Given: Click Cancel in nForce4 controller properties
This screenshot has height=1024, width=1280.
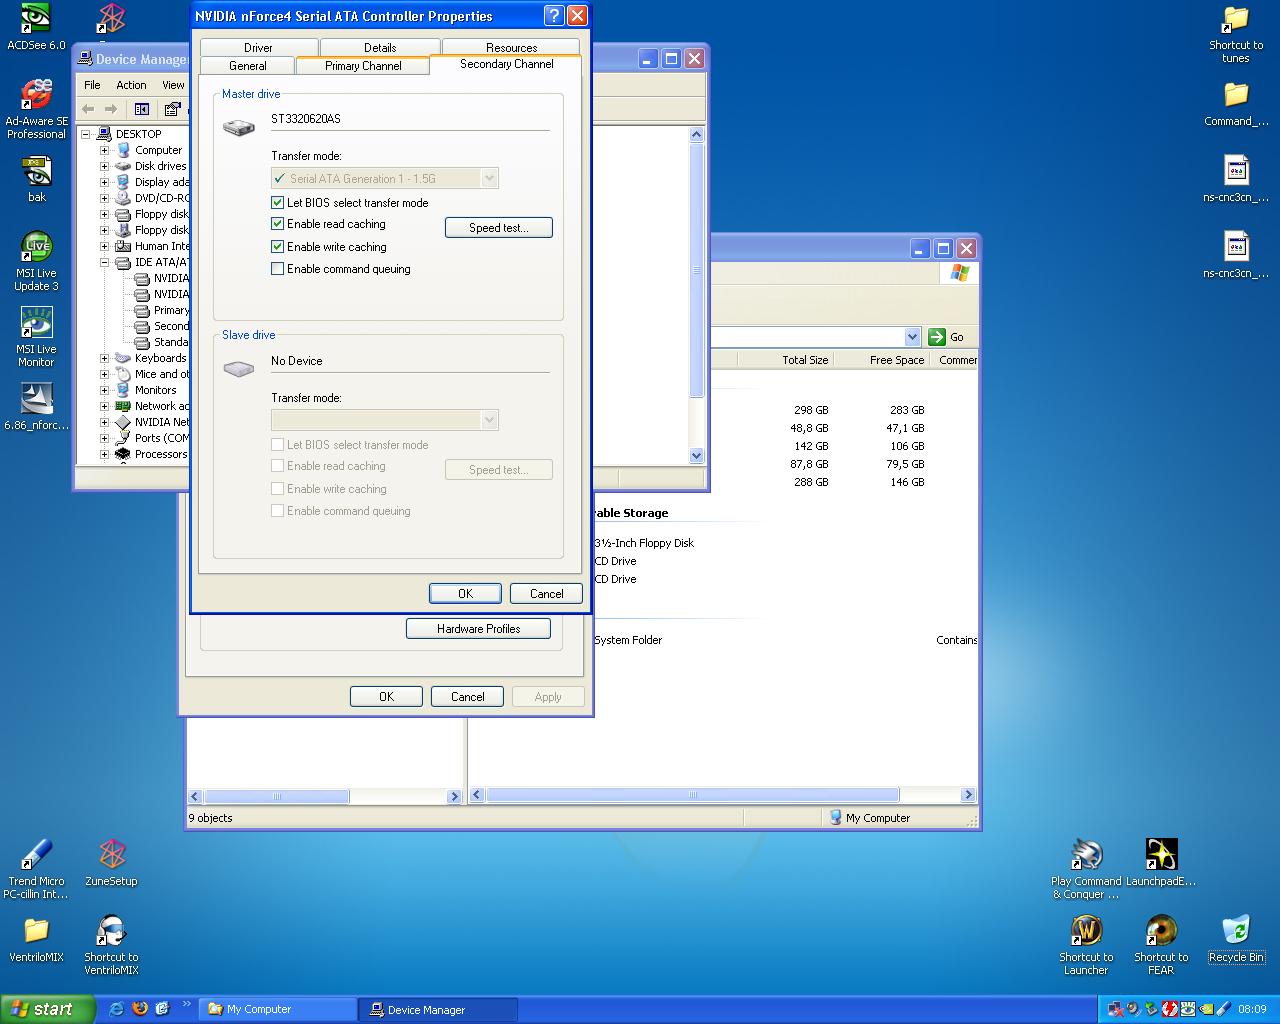Looking at the screenshot, I should pos(546,593).
